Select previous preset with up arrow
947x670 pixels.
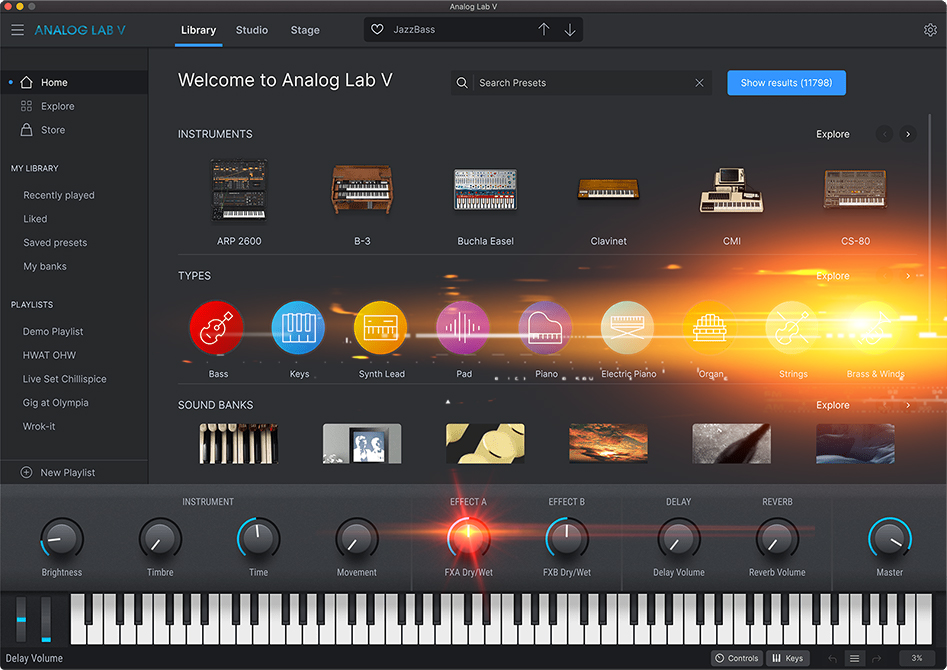[544, 30]
